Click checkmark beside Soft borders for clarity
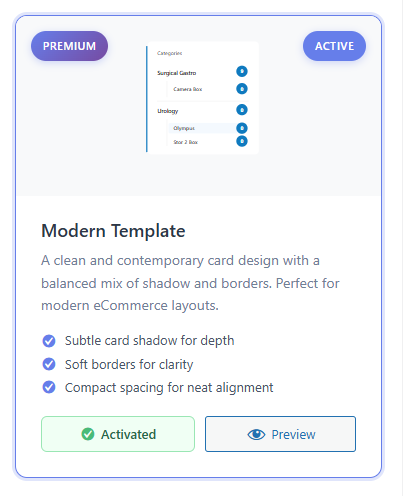The image size is (403, 496). click(x=49, y=364)
